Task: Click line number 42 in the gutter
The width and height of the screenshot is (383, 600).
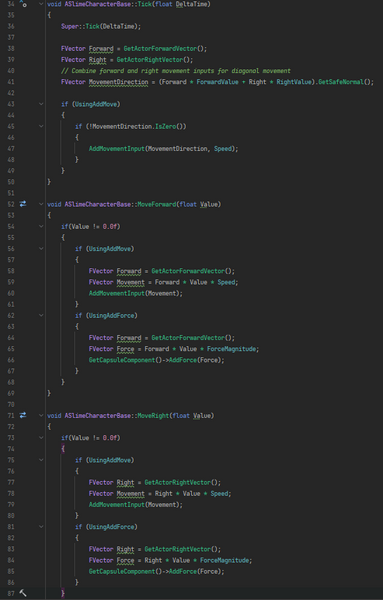Action: click(x=11, y=93)
